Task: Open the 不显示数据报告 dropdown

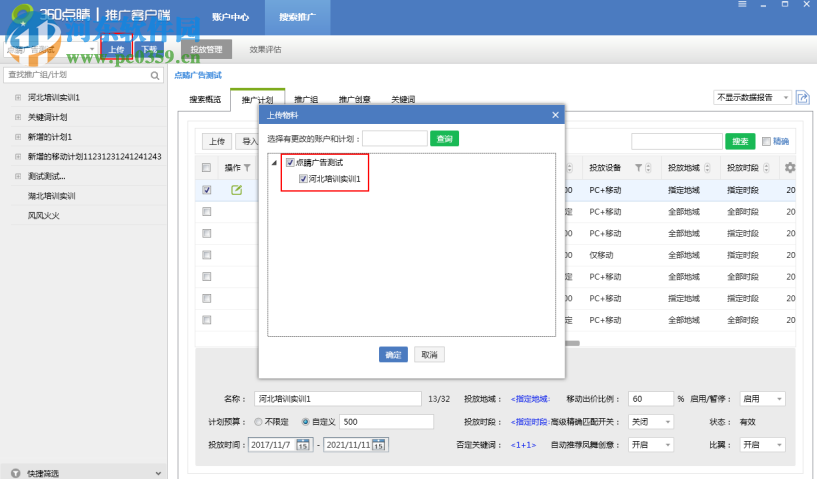Action: [x=752, y=97]
